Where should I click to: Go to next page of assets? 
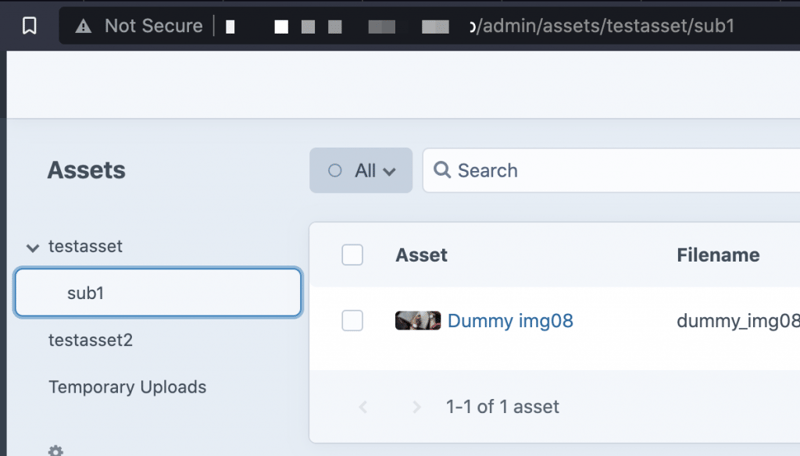click(417, 407)
